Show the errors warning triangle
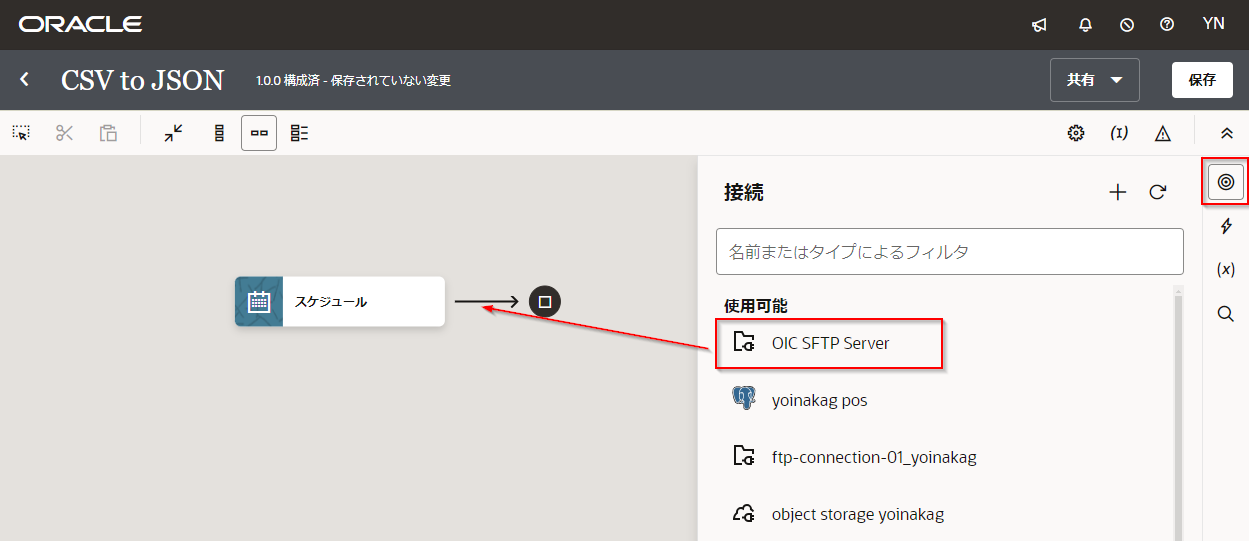Viewport: 1249px width, 541px height. 1162,133
